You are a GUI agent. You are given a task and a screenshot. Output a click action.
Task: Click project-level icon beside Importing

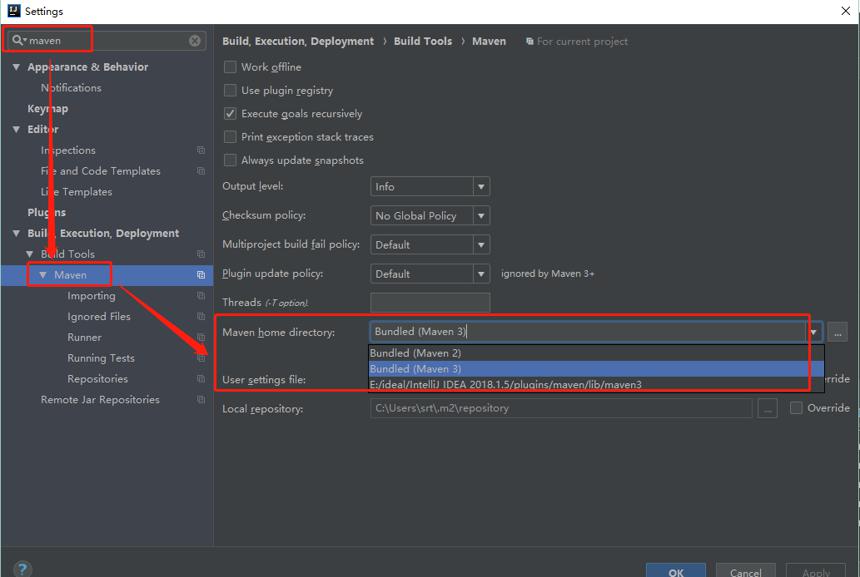(x=201, y=296)
